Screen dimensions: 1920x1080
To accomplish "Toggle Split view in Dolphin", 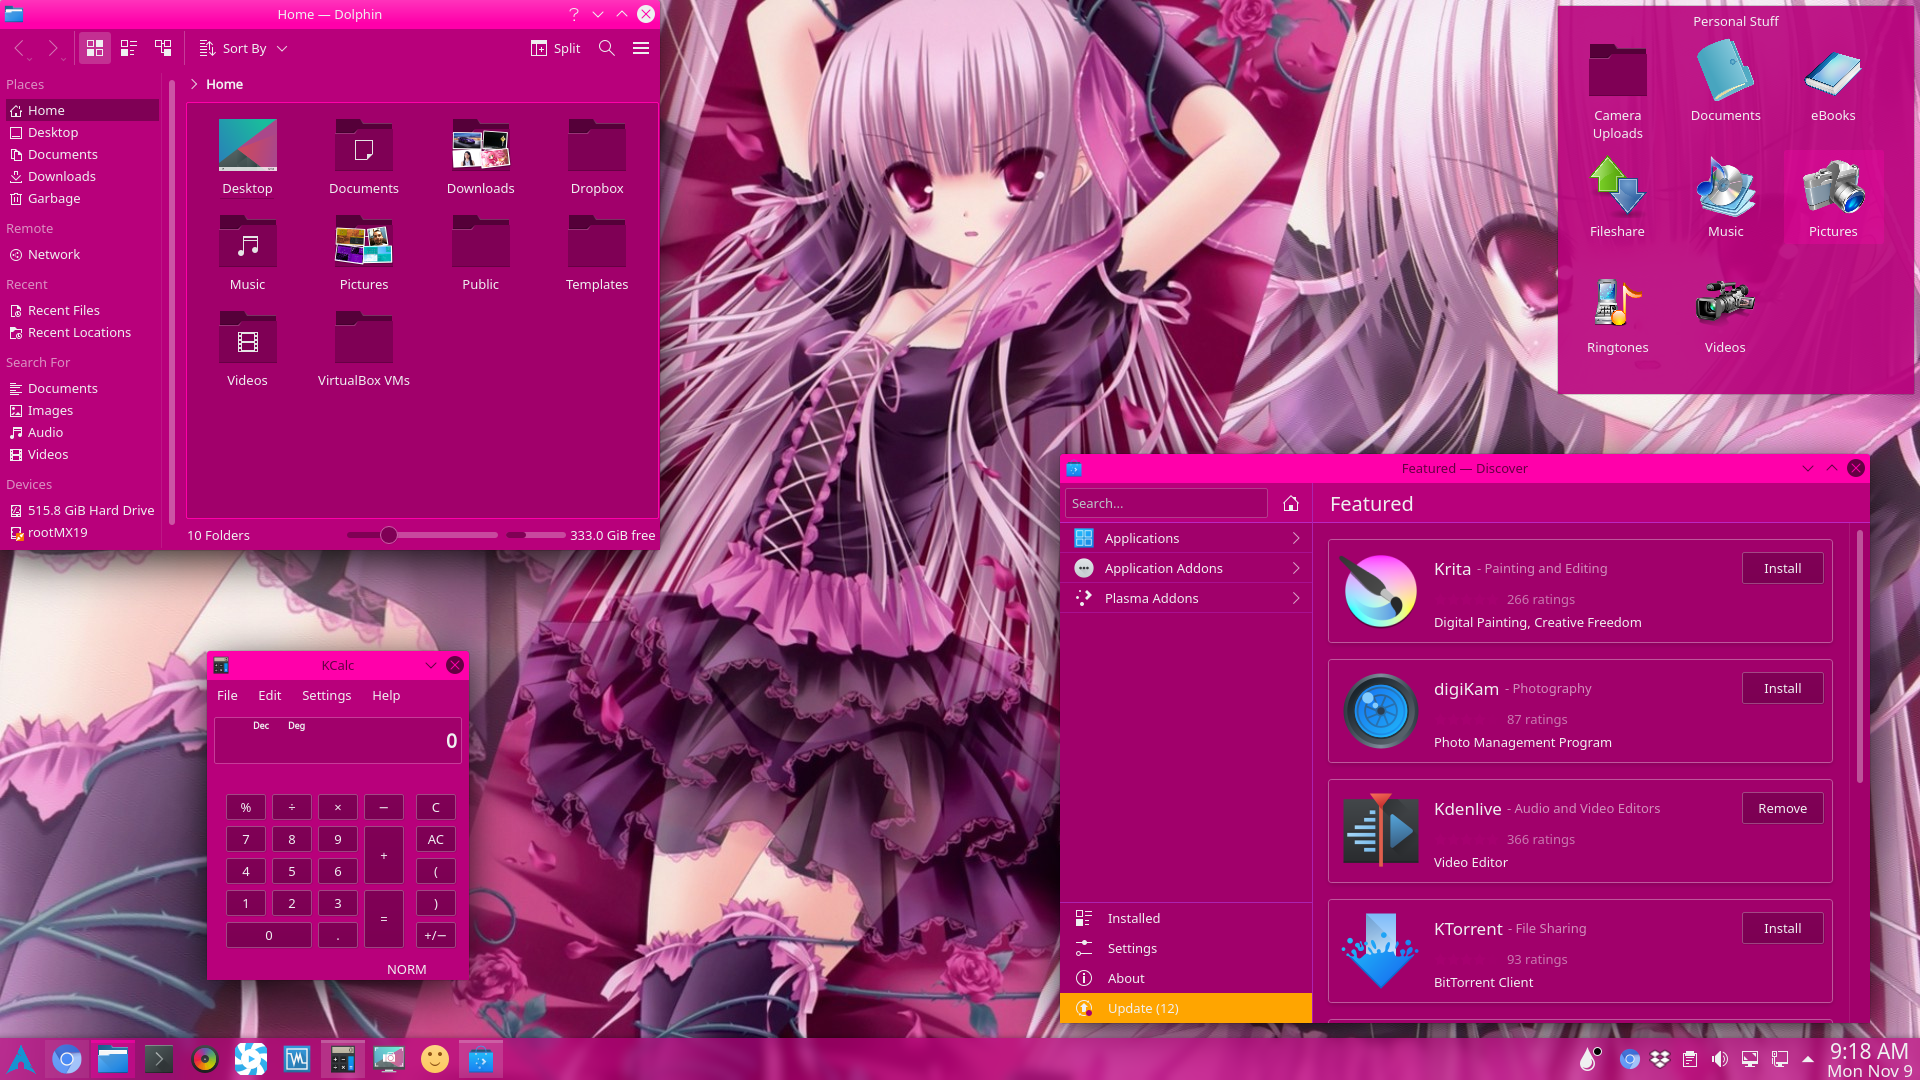I will (x=555, y=48).
